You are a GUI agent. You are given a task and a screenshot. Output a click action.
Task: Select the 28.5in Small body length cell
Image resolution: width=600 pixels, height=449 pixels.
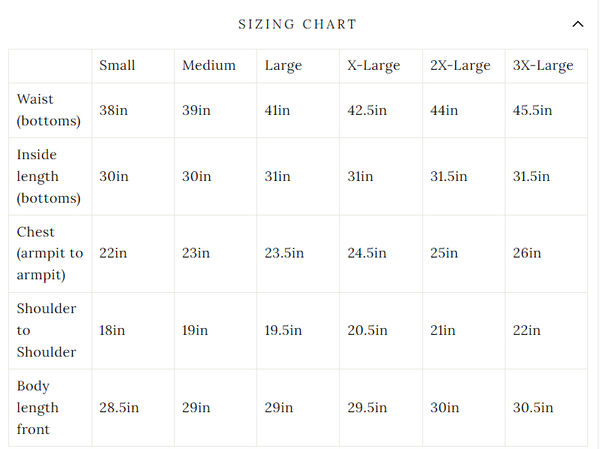click(119, 407)
